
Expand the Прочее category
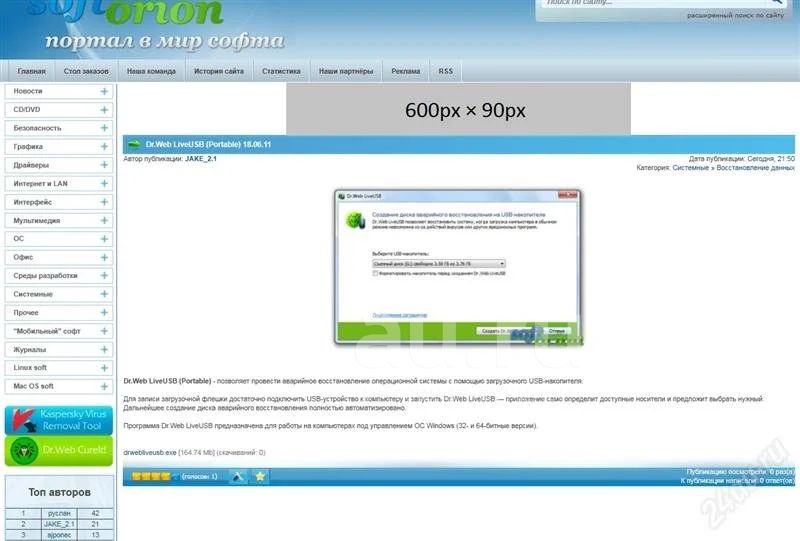click(104, 312)
